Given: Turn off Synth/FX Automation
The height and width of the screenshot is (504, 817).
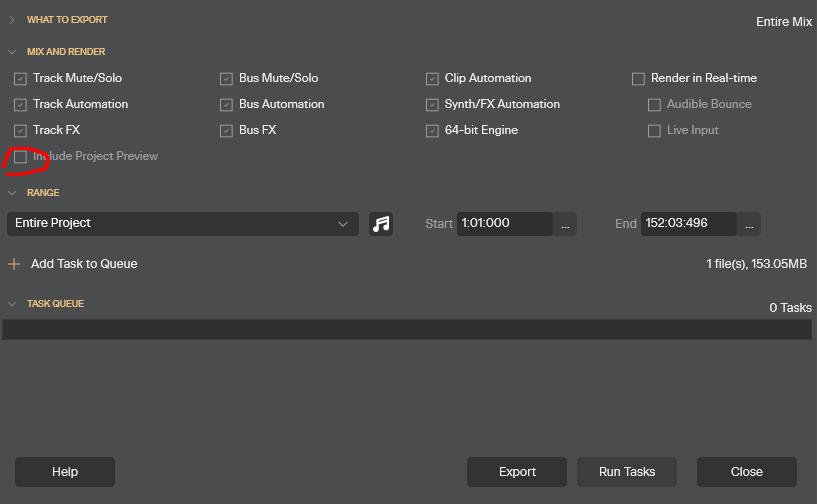Looking at the screenshot, I should coord(432,105).
